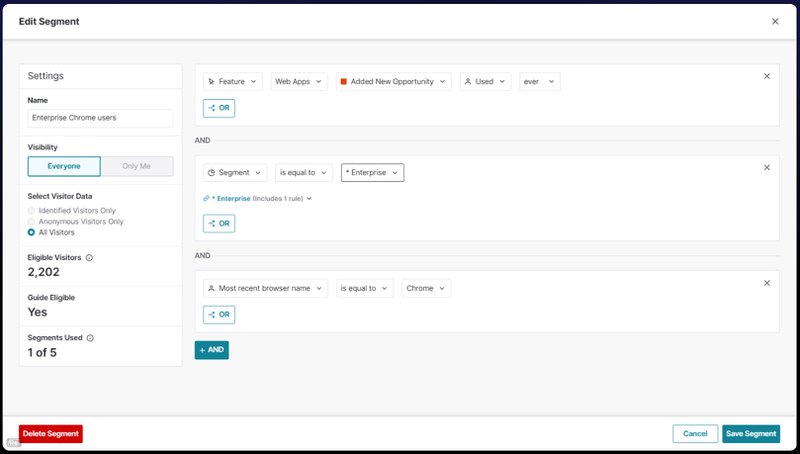Click the 1 of 5 segments value
The width and height of the screenshot is (800, 454).
click(42, 352)
